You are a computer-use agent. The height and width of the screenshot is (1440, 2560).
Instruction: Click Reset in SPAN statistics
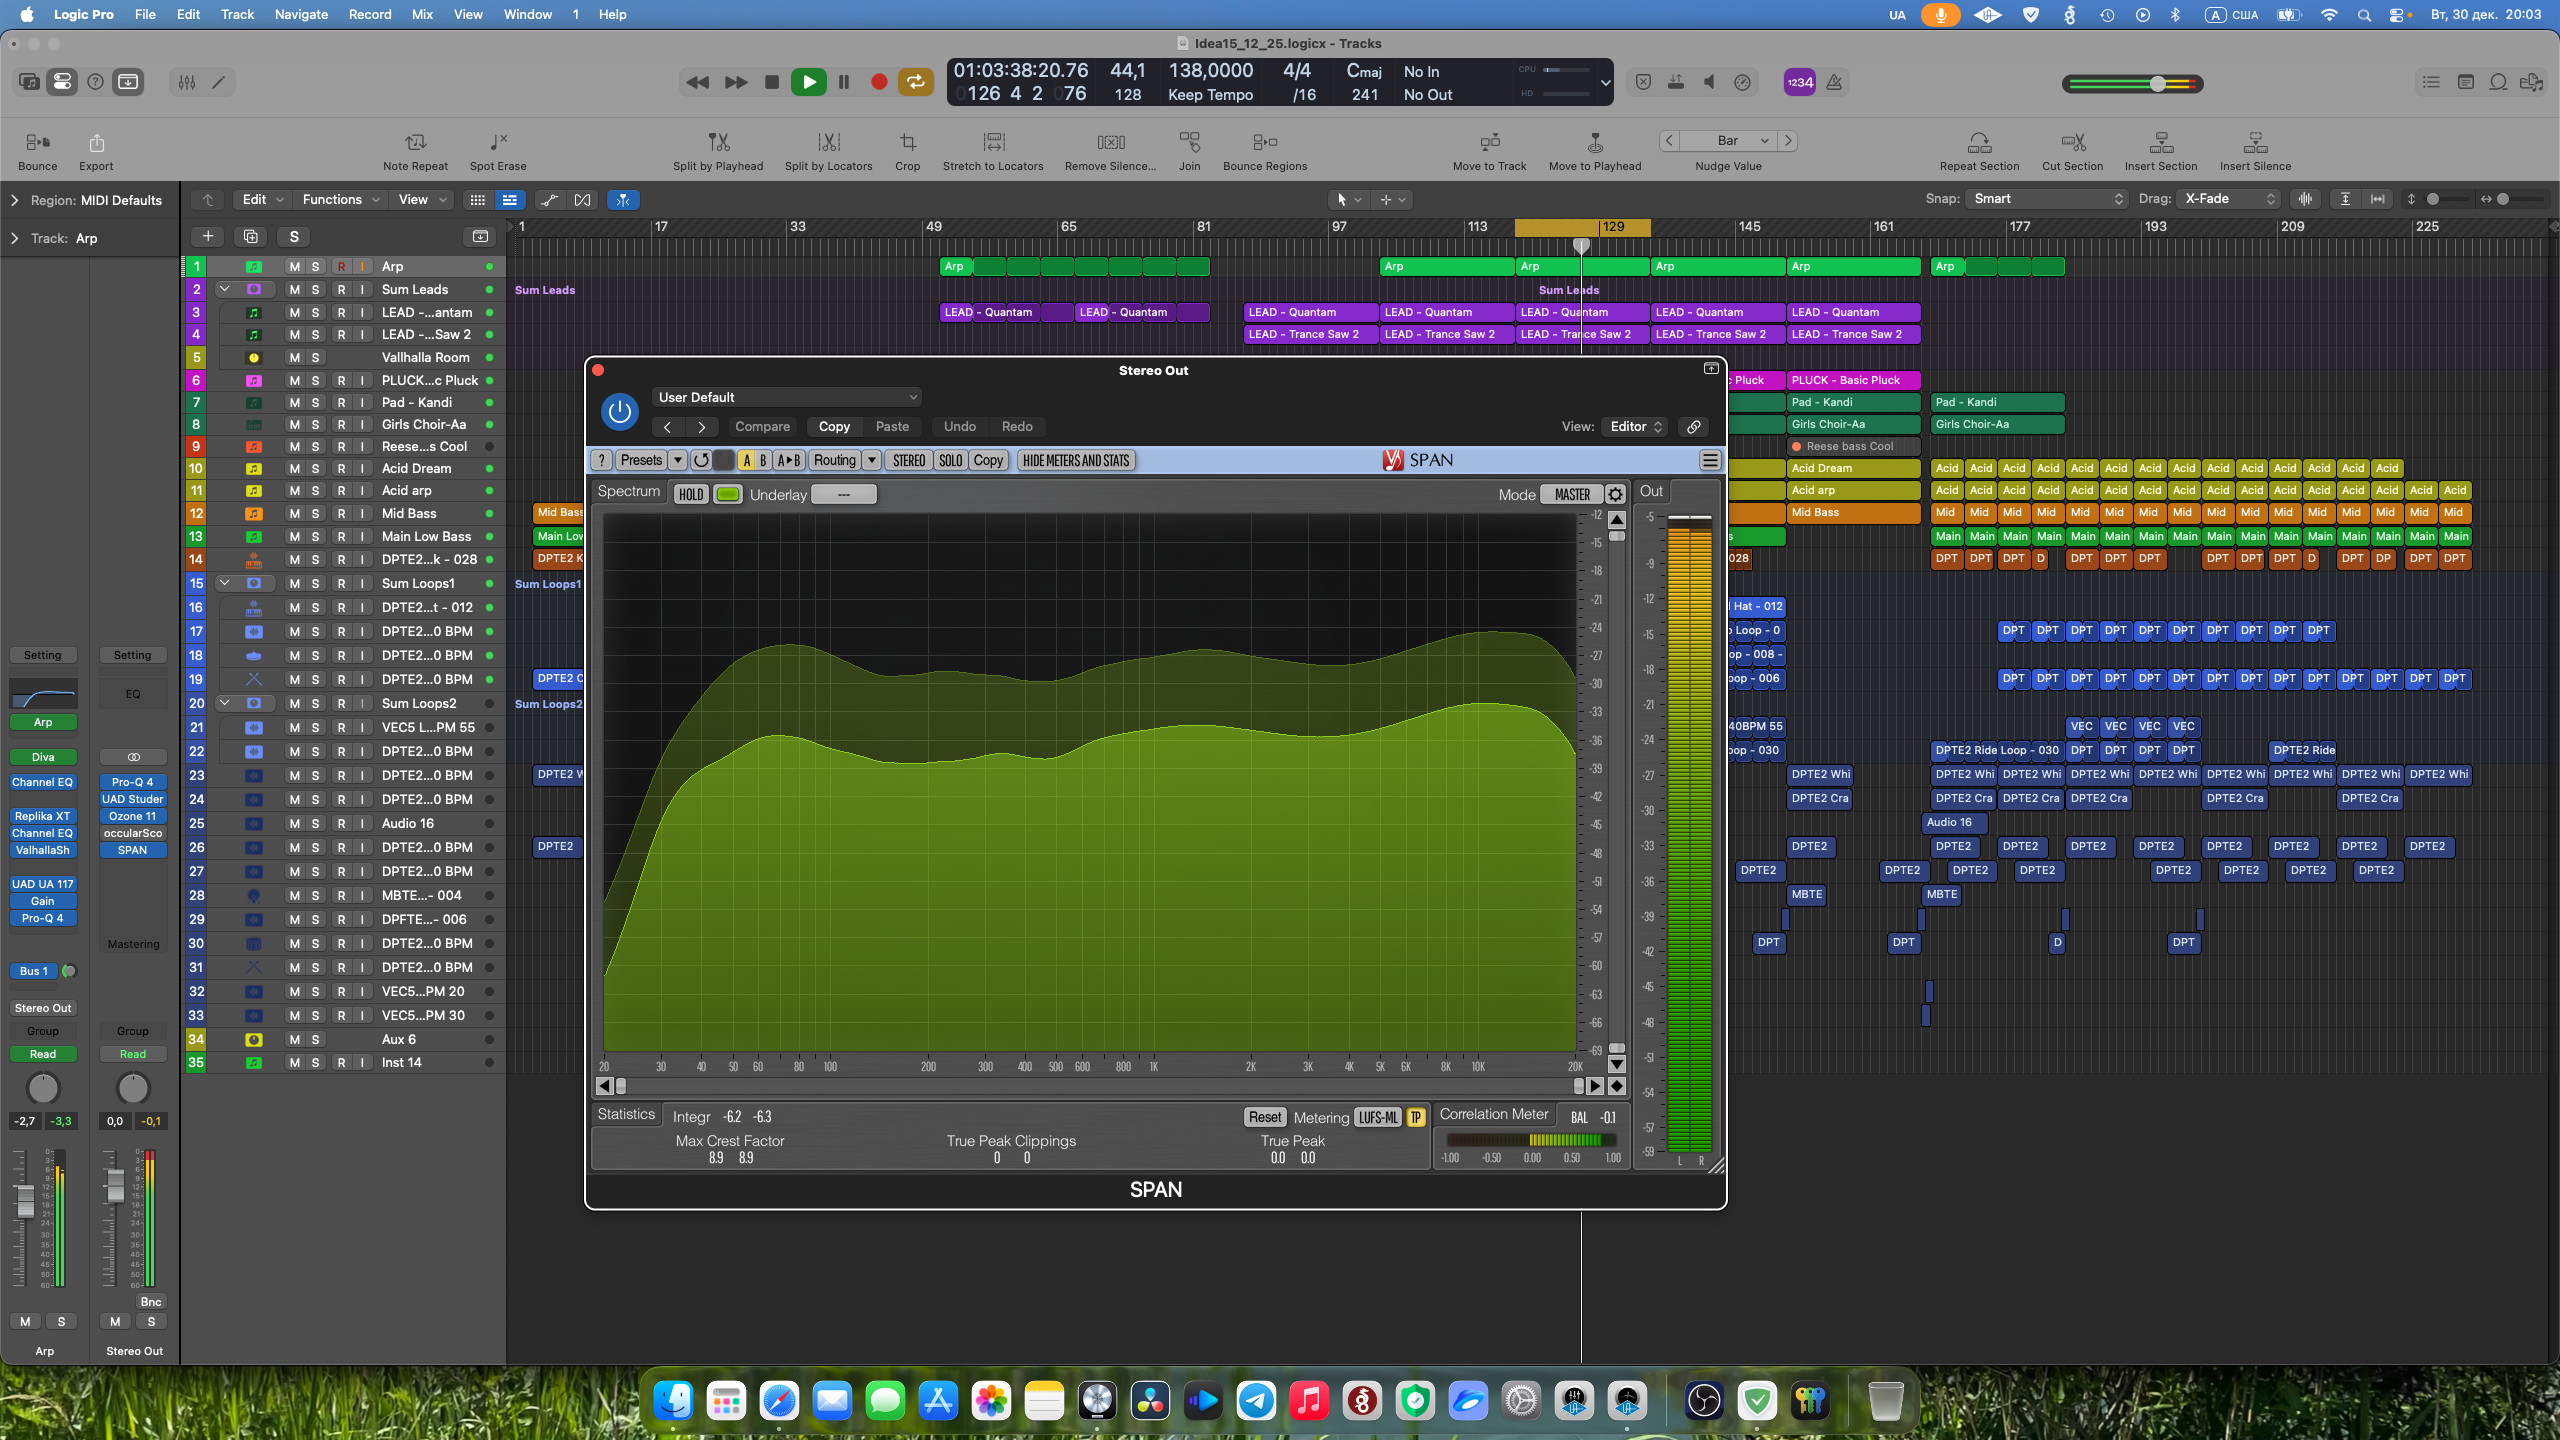1264,1117
